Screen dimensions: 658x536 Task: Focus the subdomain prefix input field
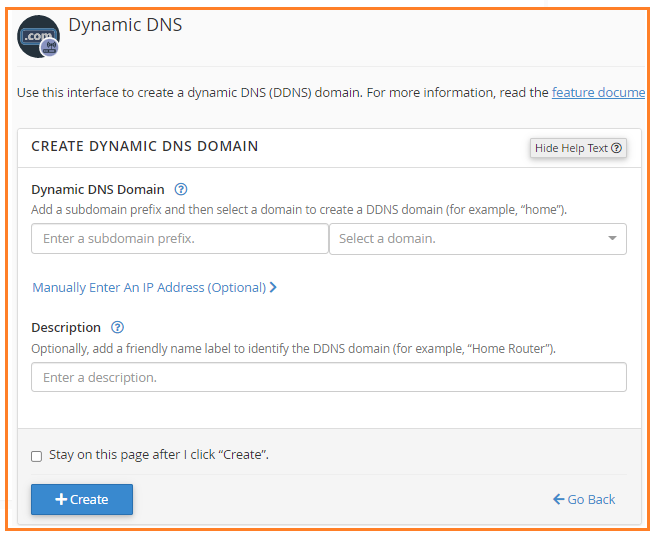180,239
